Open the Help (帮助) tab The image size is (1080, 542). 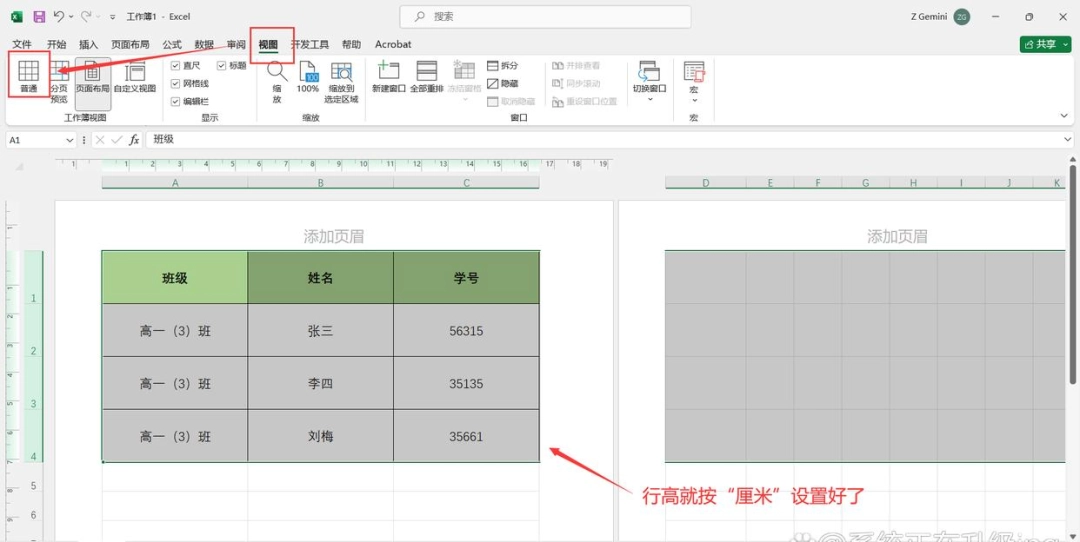pyautogui.click(x=351, y=44)
